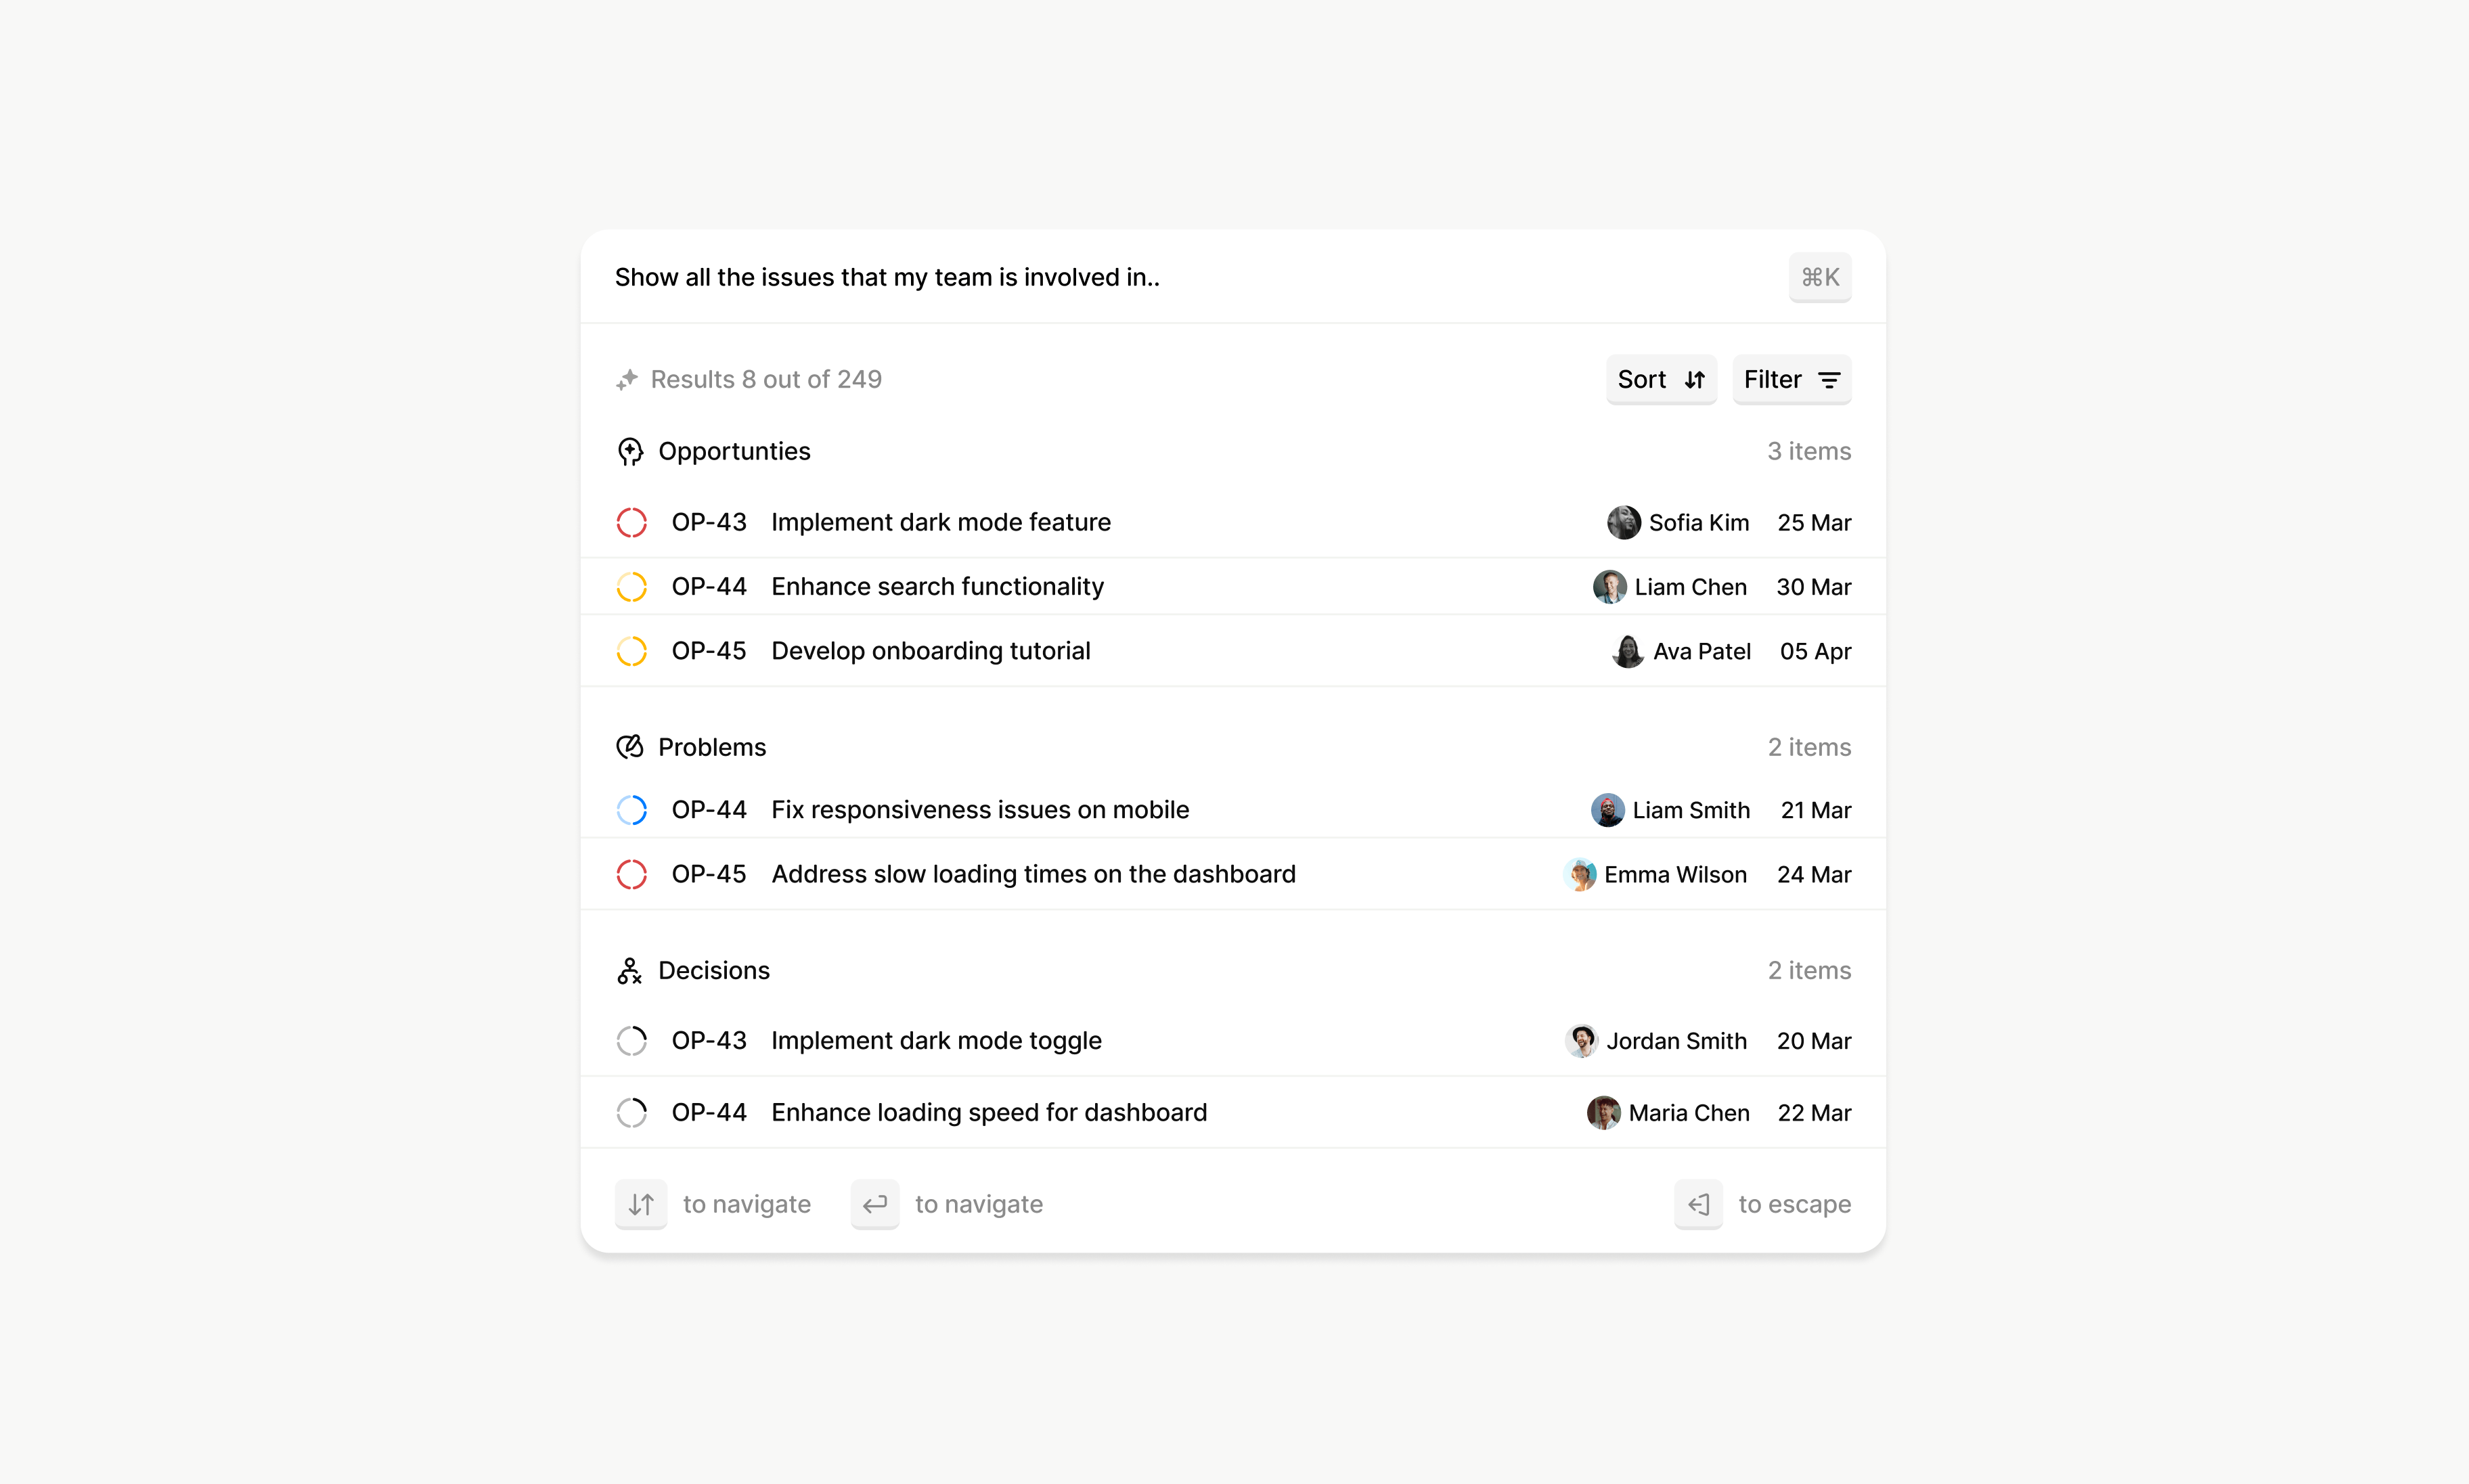Toggle the yellow status ring for OP-45 onboarding tutorial

tap(632, 650)
